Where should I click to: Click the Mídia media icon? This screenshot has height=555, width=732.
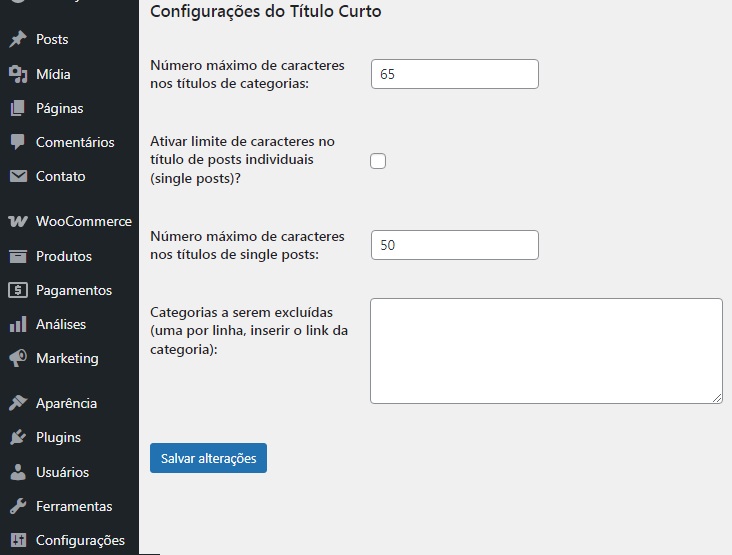pos(18,74)
